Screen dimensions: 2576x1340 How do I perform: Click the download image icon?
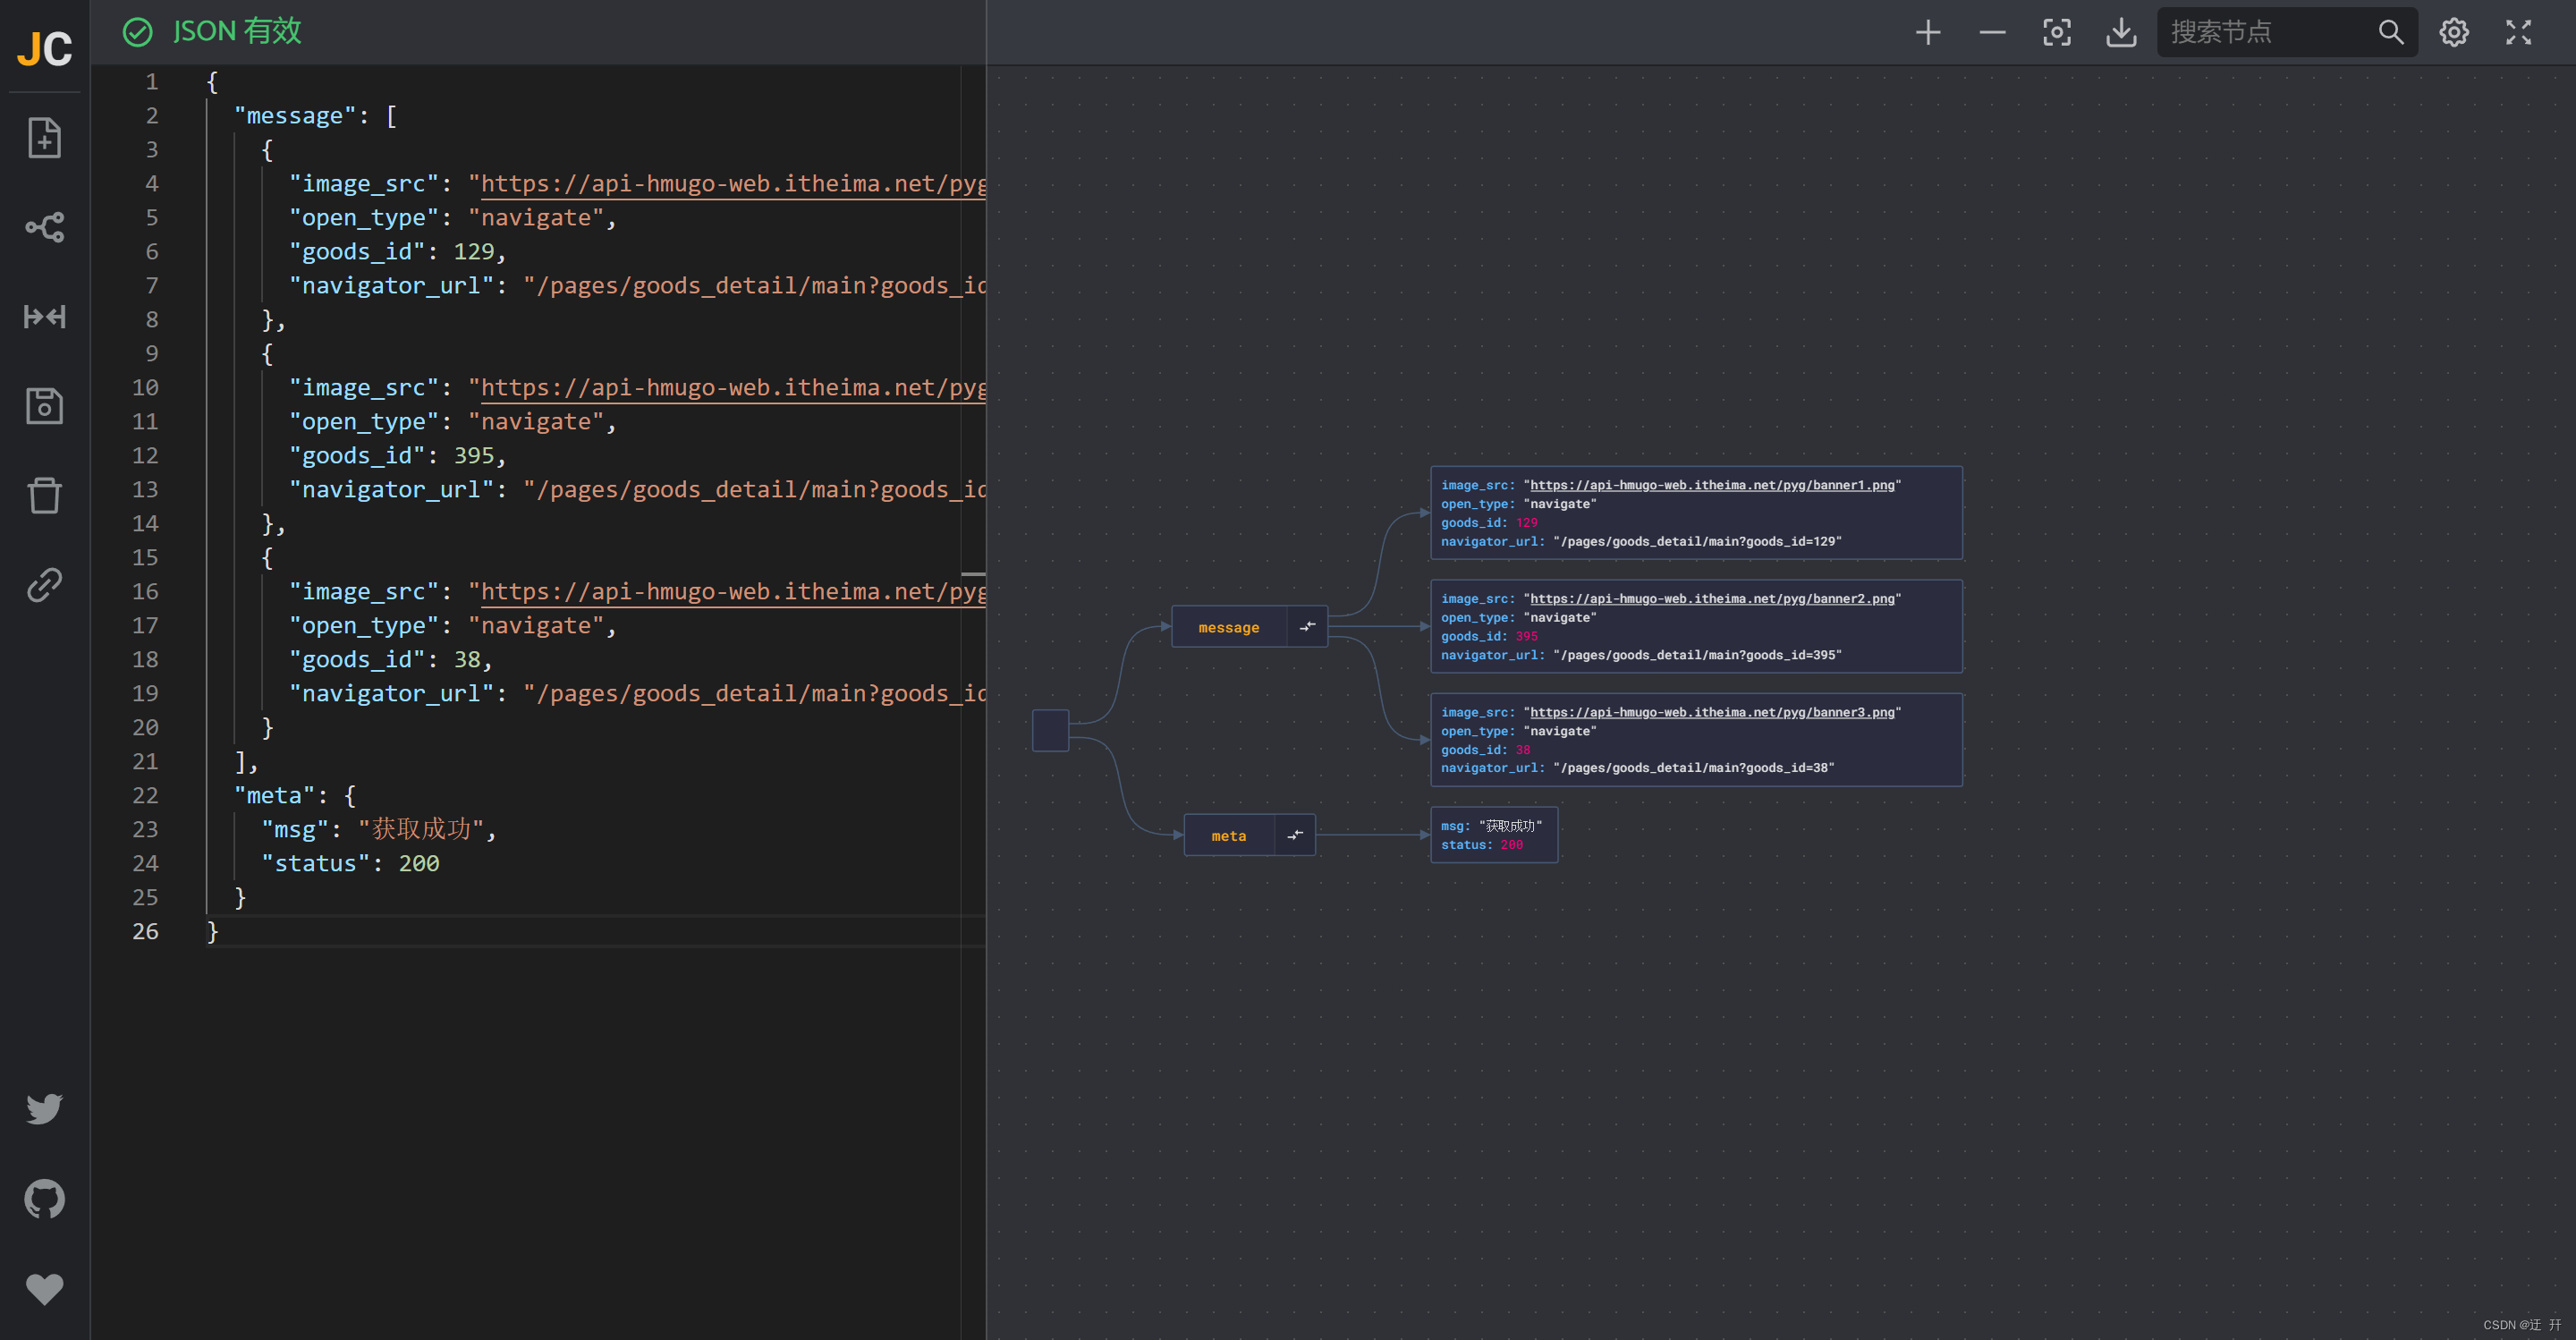[x=2121, y=32]
